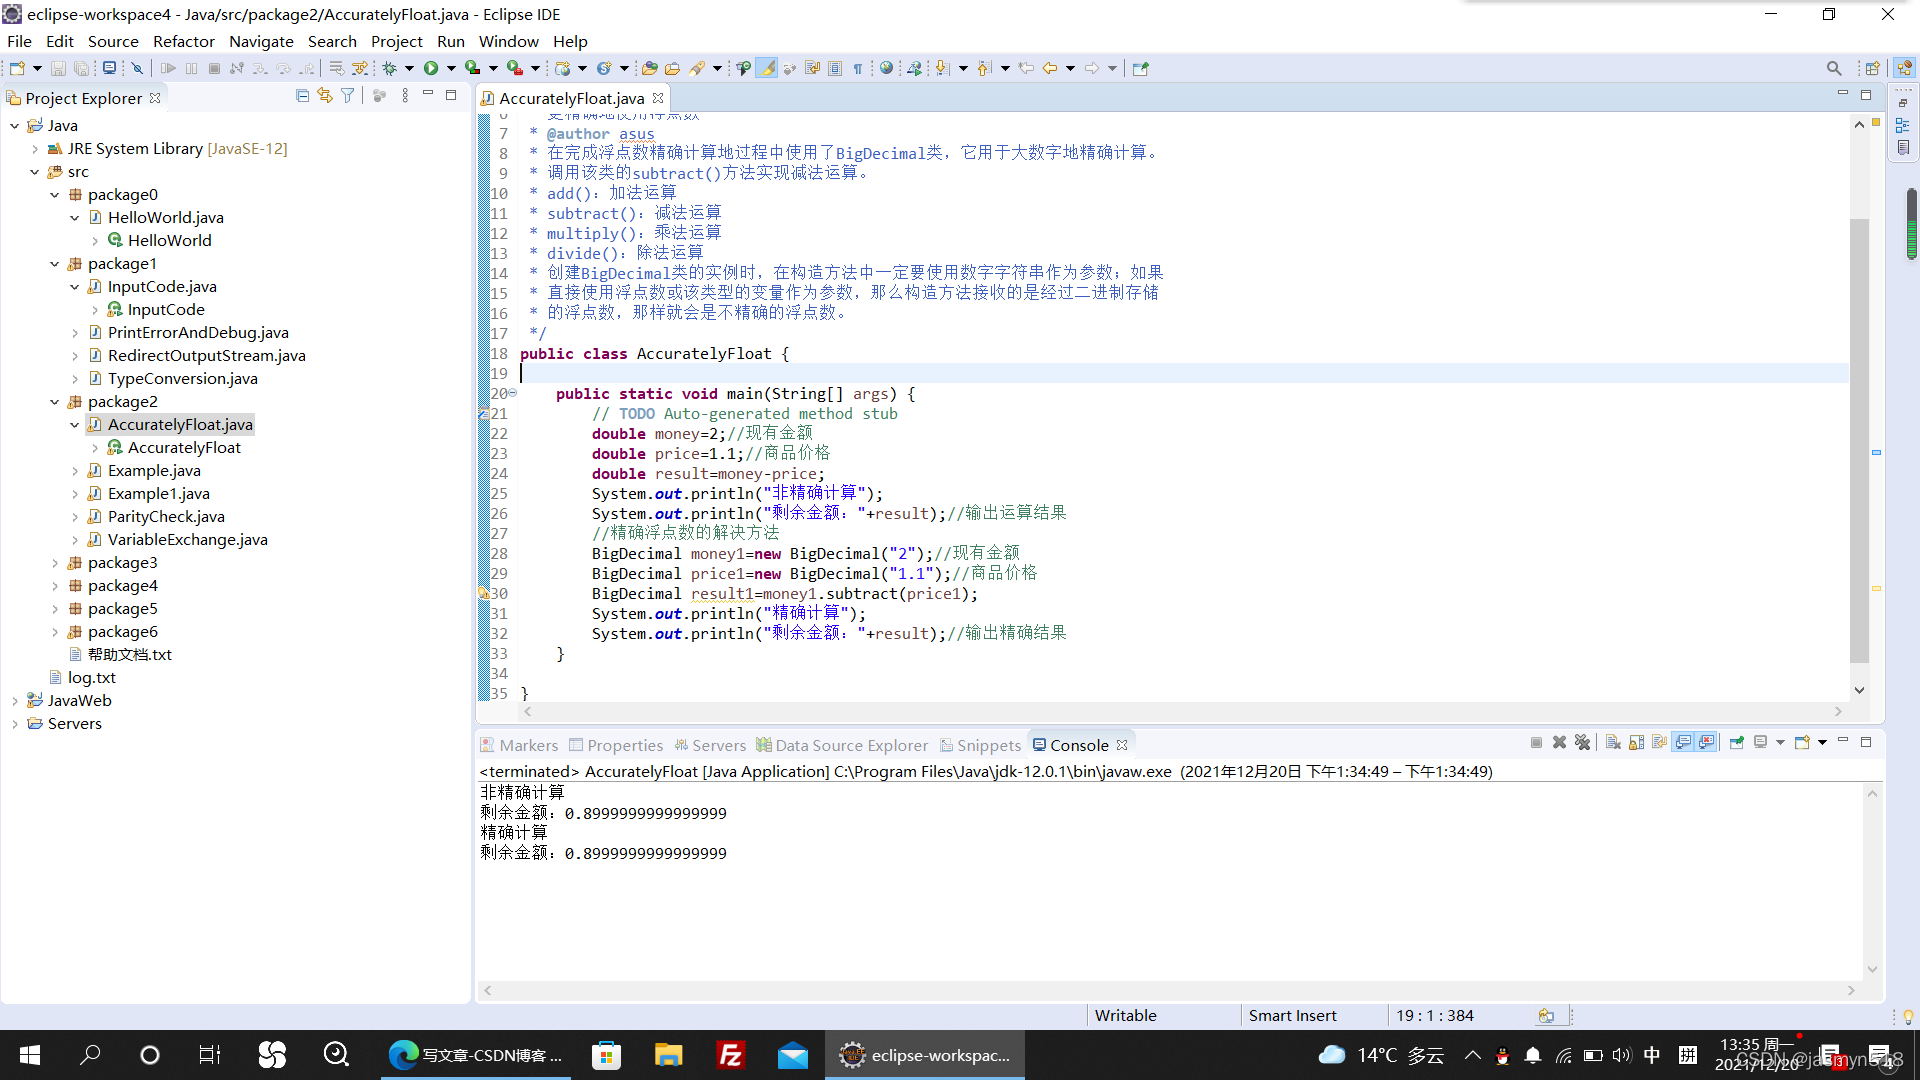
Task: Collapse the main method fold marker
Action: pos(513,393)
